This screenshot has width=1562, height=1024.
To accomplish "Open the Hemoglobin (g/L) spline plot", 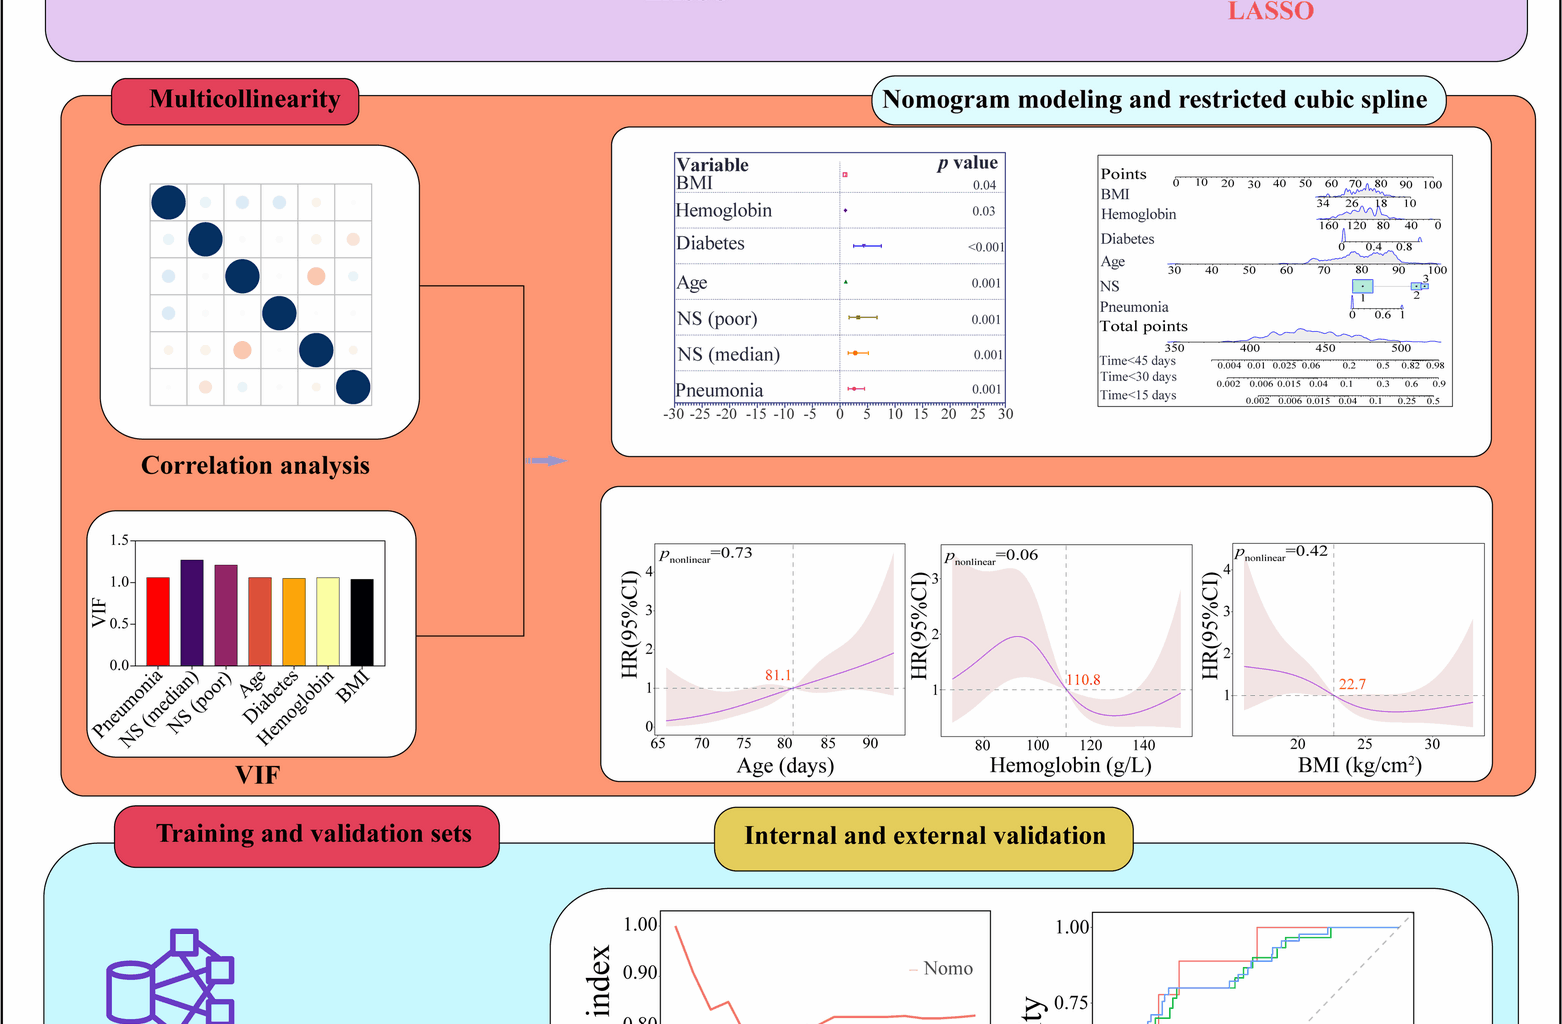I will click(1066, 640).
